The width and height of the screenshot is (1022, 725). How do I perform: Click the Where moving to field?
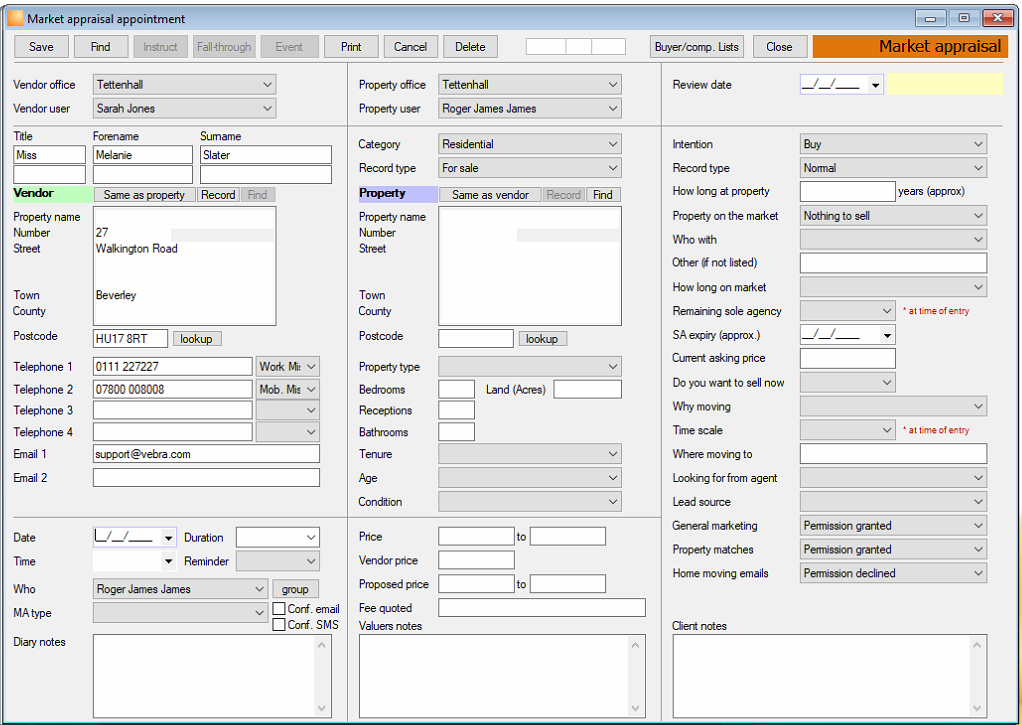pos(893,454)
